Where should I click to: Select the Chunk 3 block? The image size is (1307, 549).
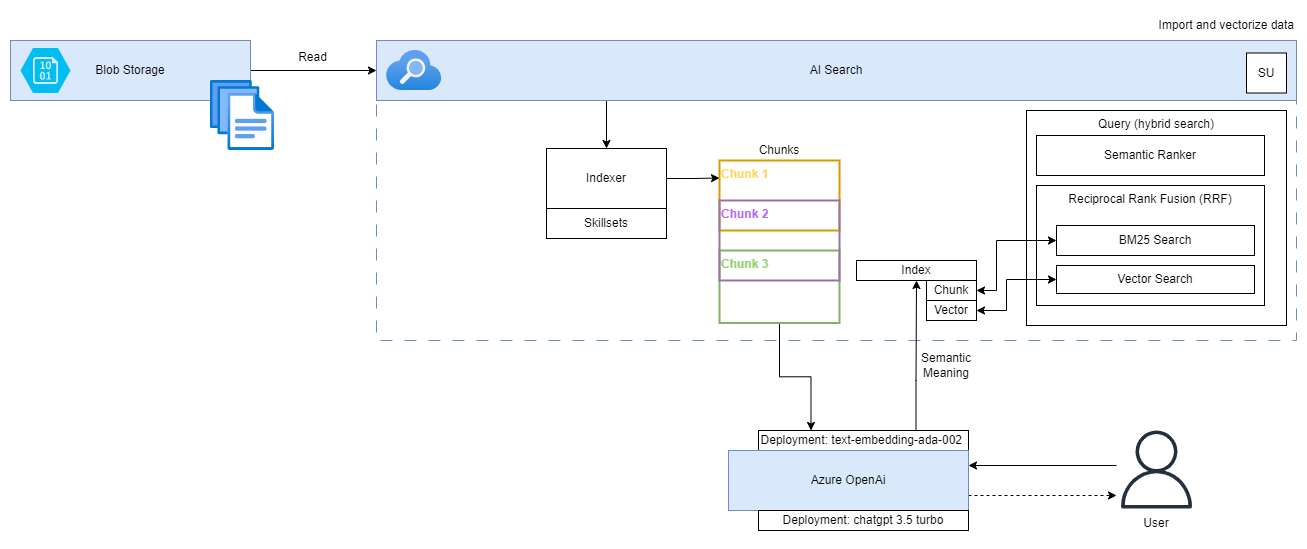(779, 286)
